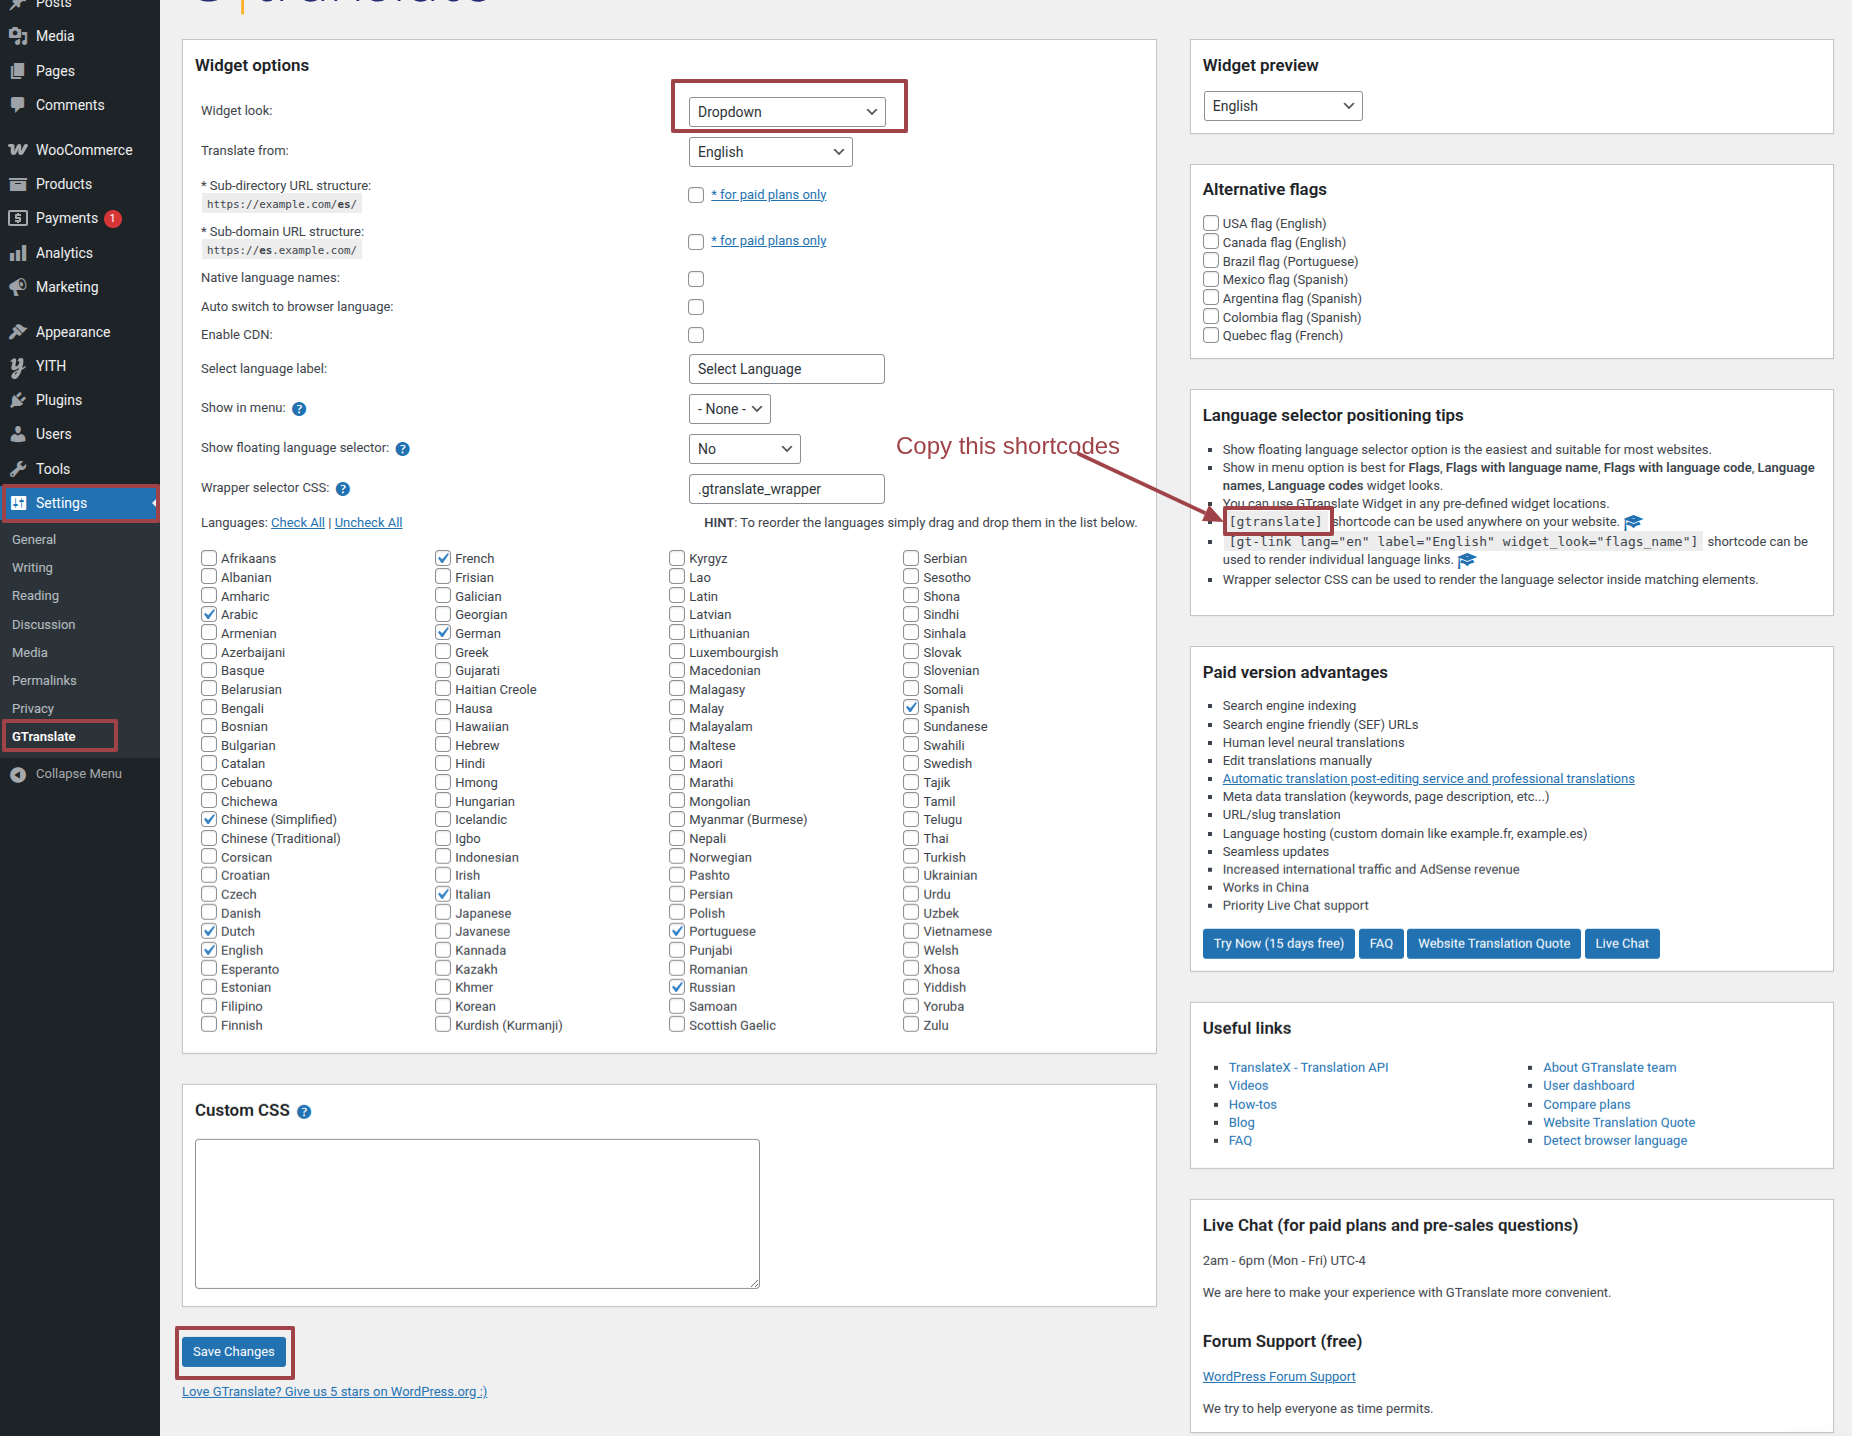Open the Widget look Dropdown selector
This screenshot has width=1852, height=1436.
(x=787, y=112)
